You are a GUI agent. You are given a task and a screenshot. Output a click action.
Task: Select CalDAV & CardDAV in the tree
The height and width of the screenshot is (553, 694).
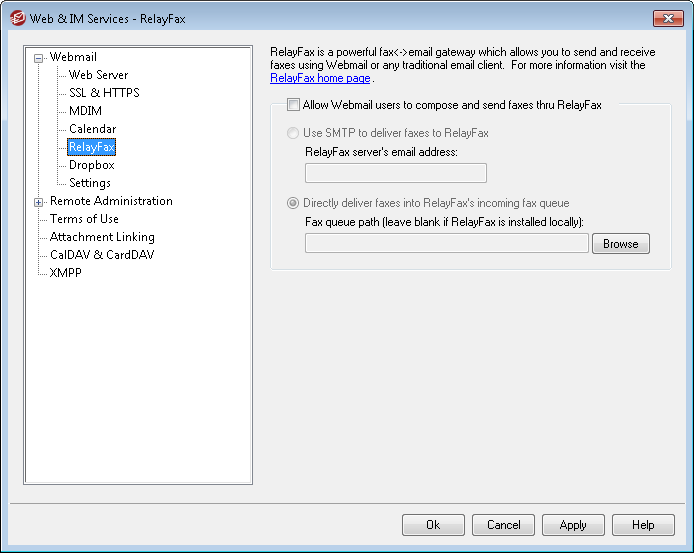(102, 255)
